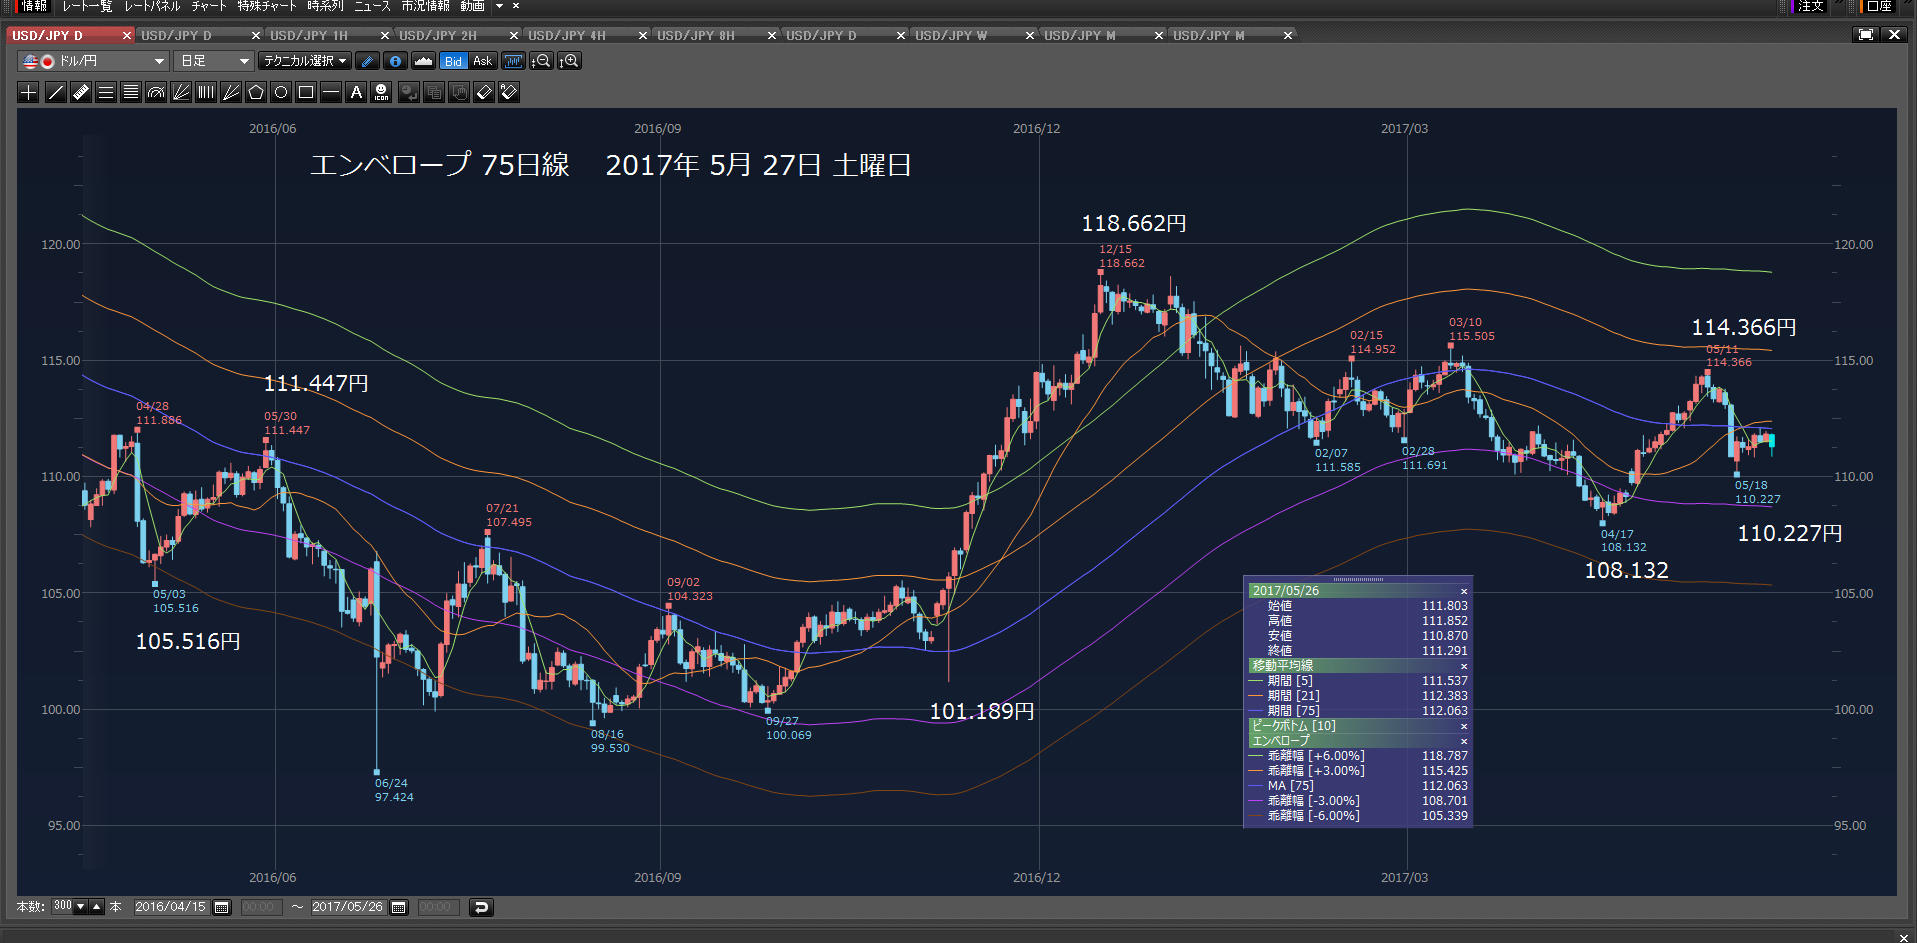
Task: Select the eraser tool for drawings
Action: 484,92
